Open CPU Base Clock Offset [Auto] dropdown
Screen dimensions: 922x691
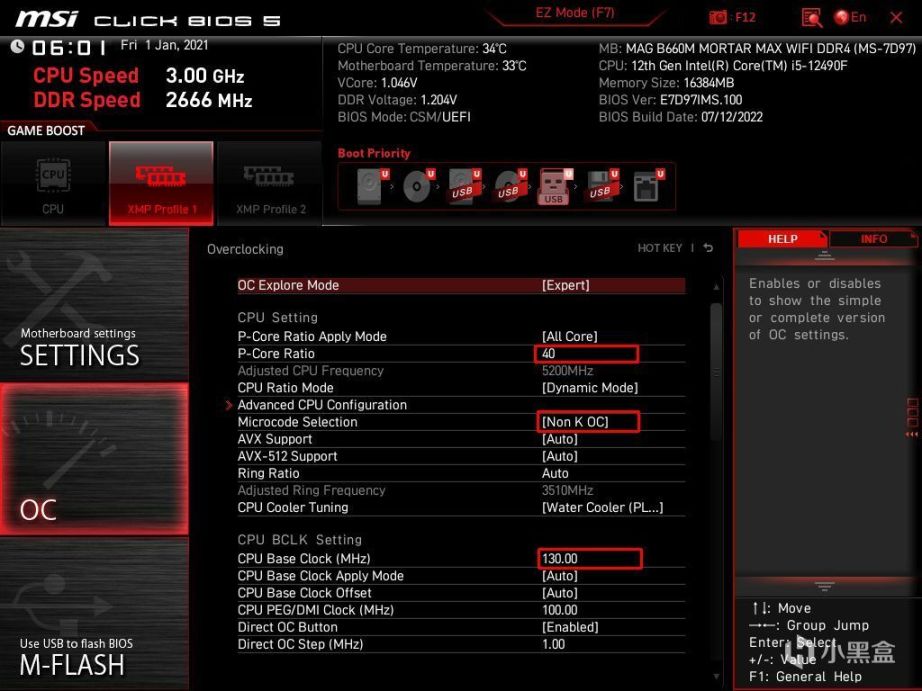[x=560, y=592]
